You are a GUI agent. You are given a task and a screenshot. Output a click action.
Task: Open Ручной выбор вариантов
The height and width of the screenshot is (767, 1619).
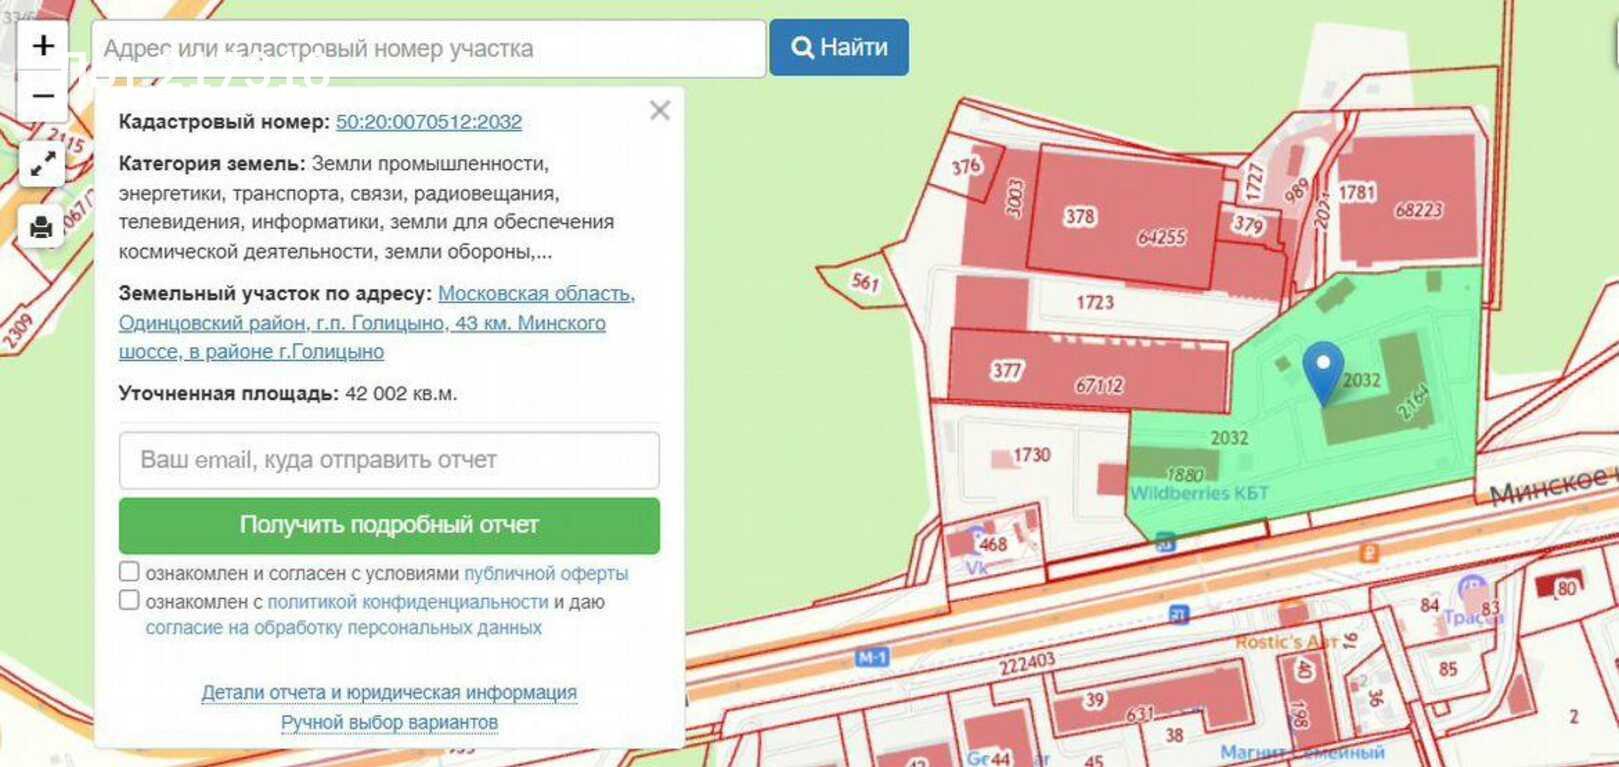(x=389, y=722)
